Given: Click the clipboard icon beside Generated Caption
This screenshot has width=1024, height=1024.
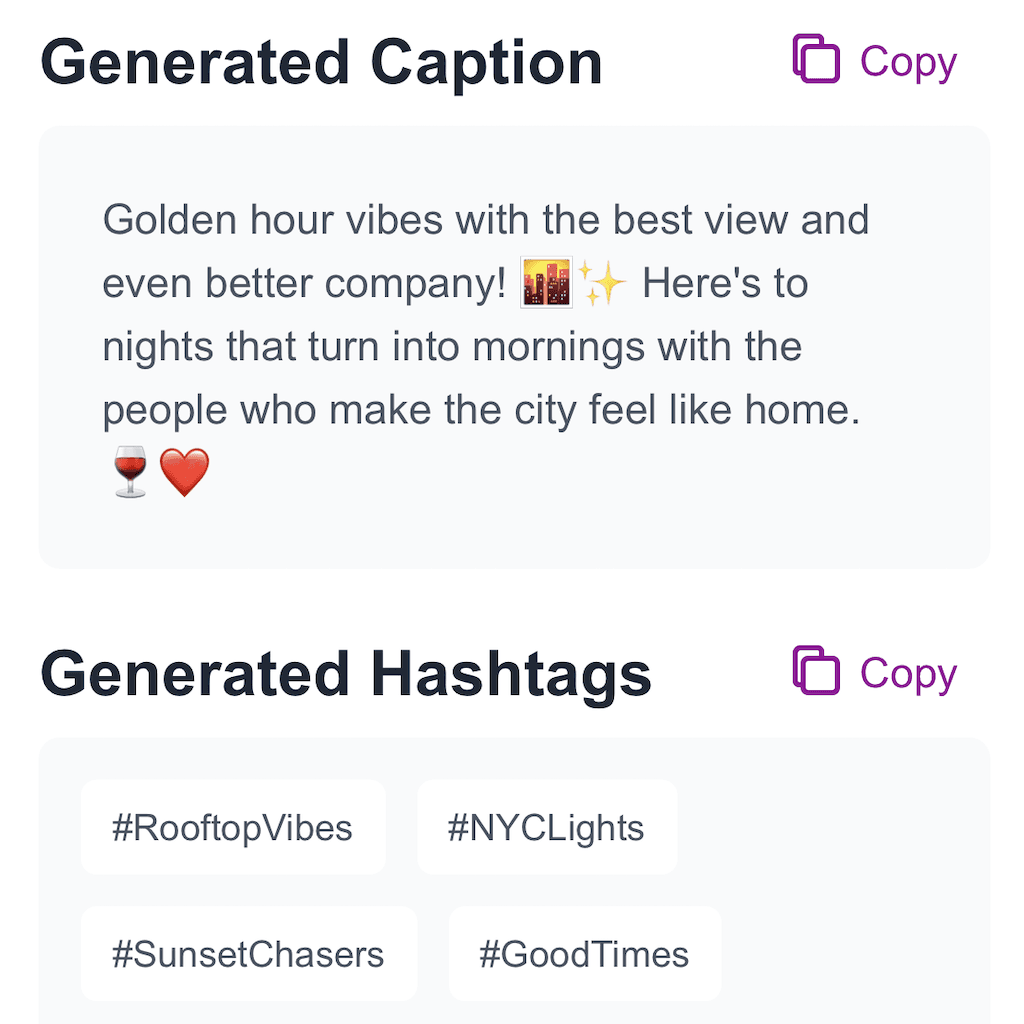Looking at the screenshot, I should [x=815, y=60].
